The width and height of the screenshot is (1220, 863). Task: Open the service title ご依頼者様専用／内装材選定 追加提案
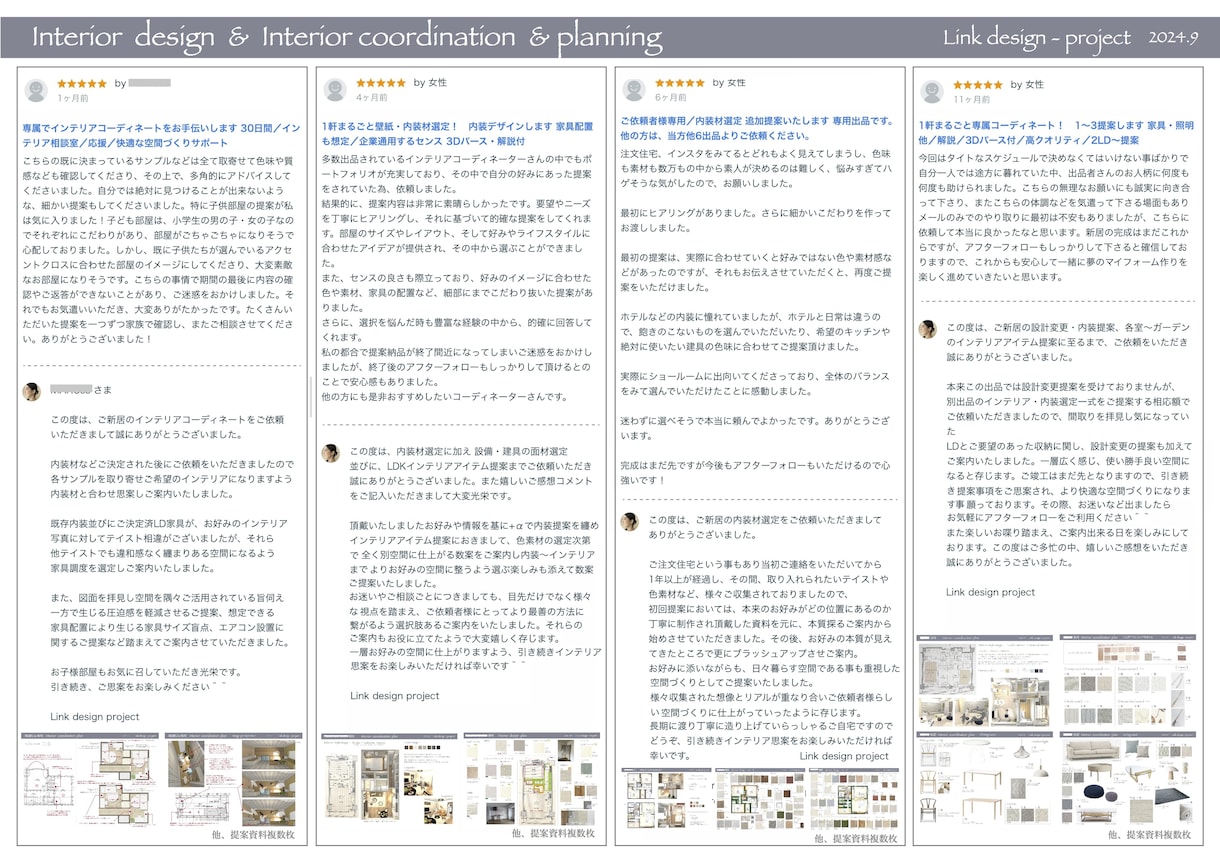756,128
